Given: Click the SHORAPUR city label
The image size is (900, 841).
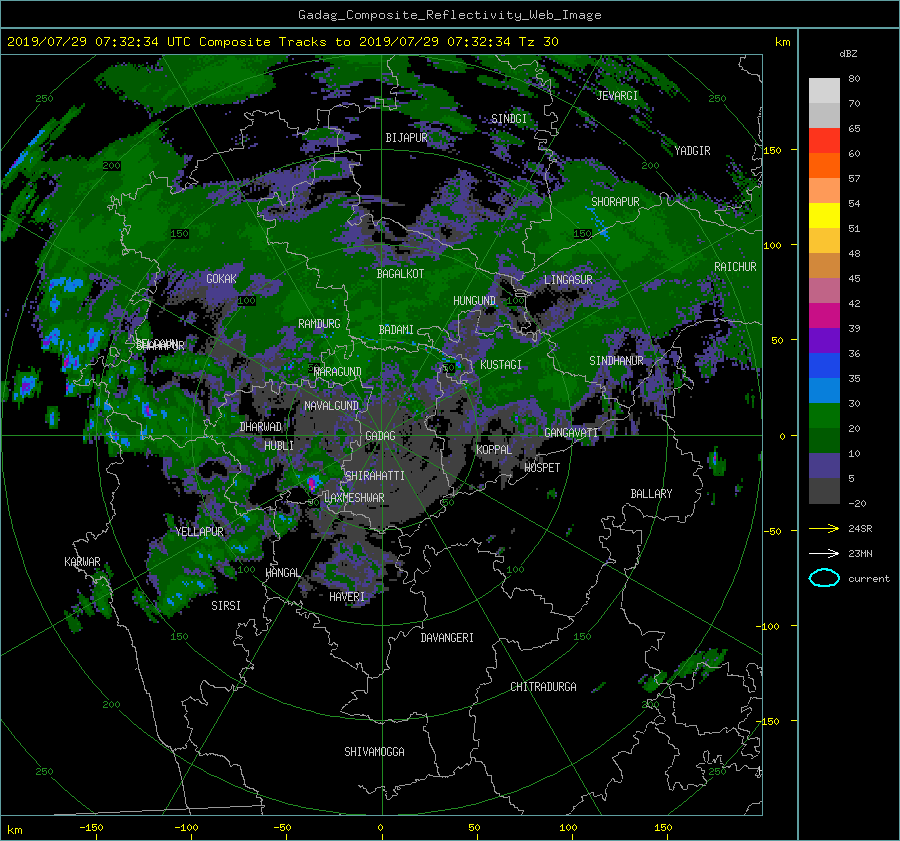Looking at the screenshot, I should 615,202.
